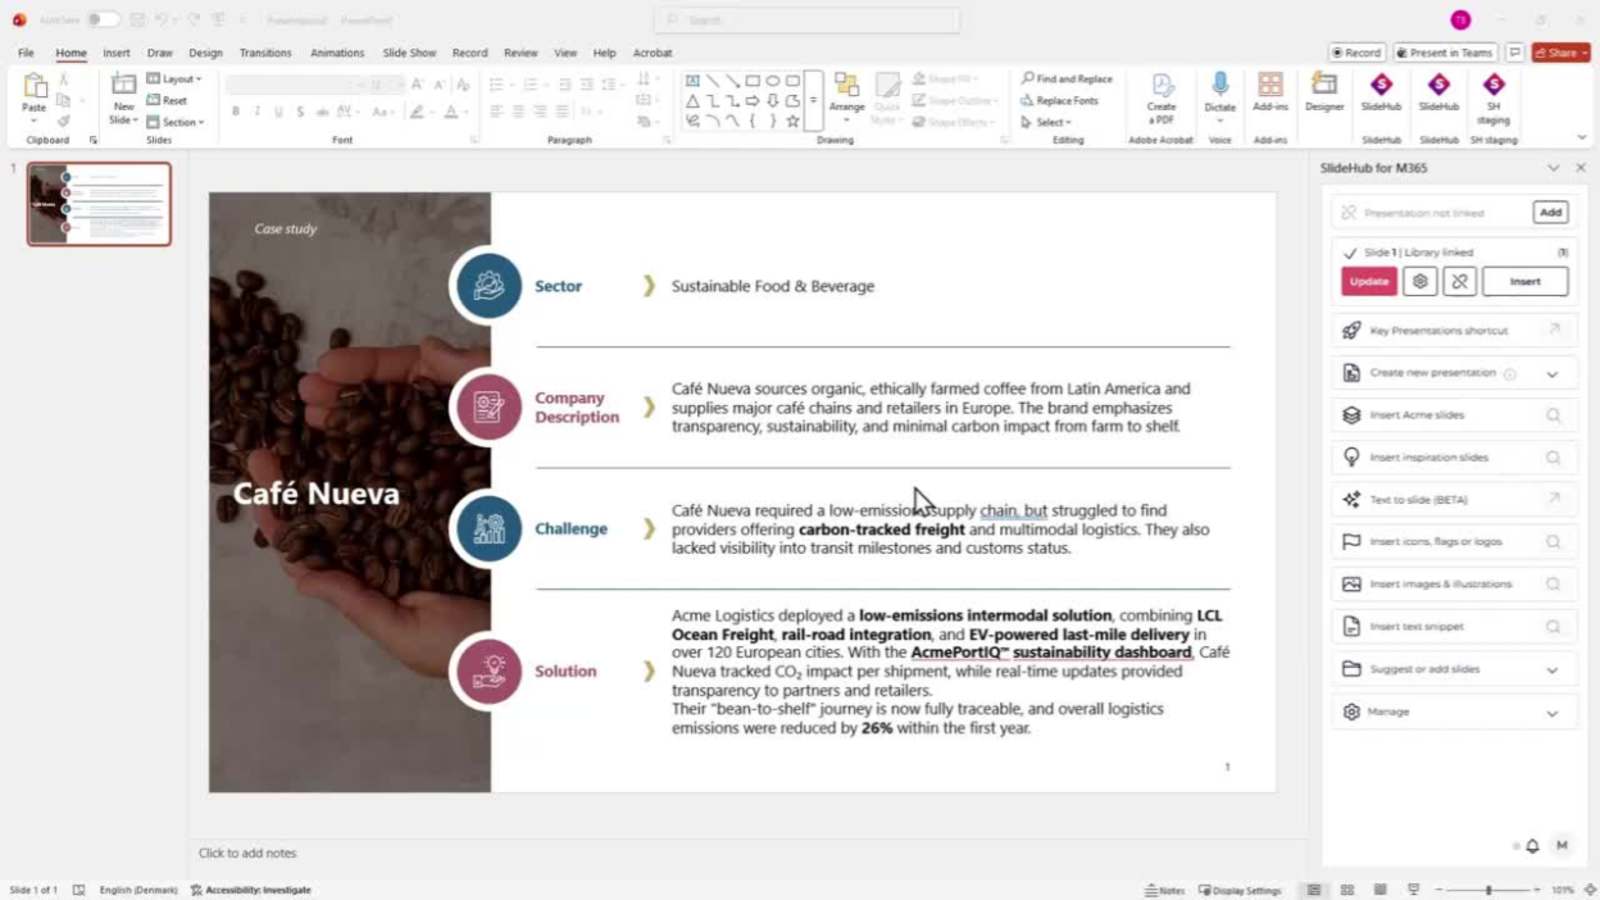Open slide settings gear next to Update
The width and height of the screenshot is (1600, 900).
1420,282
